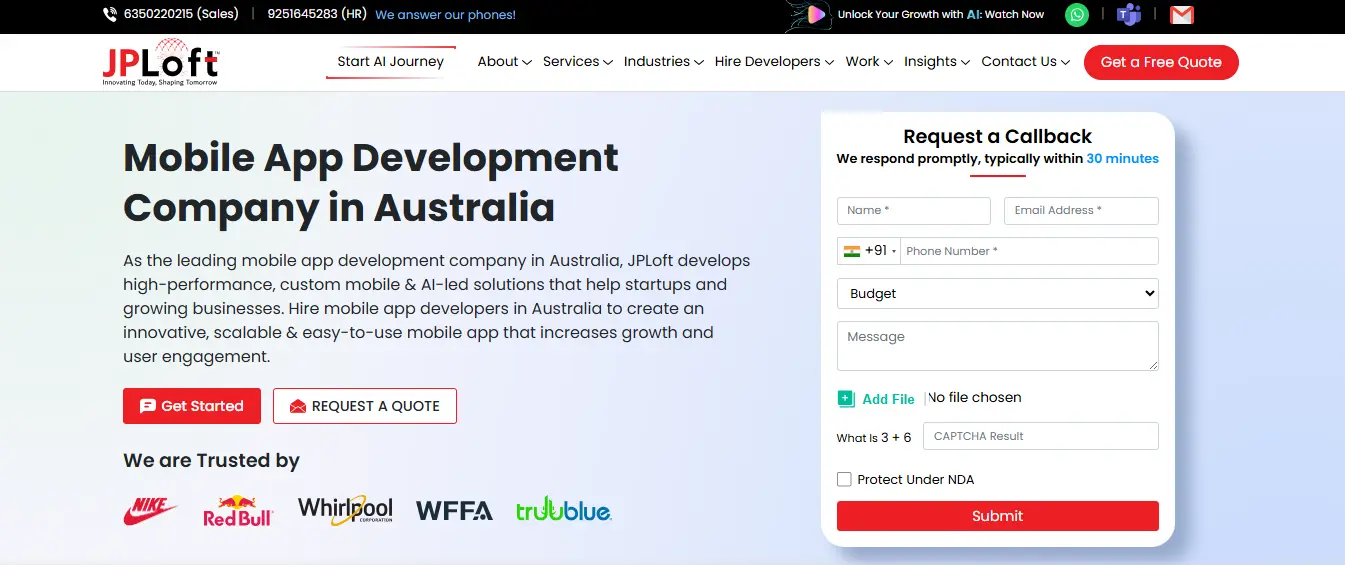Open the WhatsApp icon in top bar
Viewport: 1345px width, 565px height.
(1077, 15)
